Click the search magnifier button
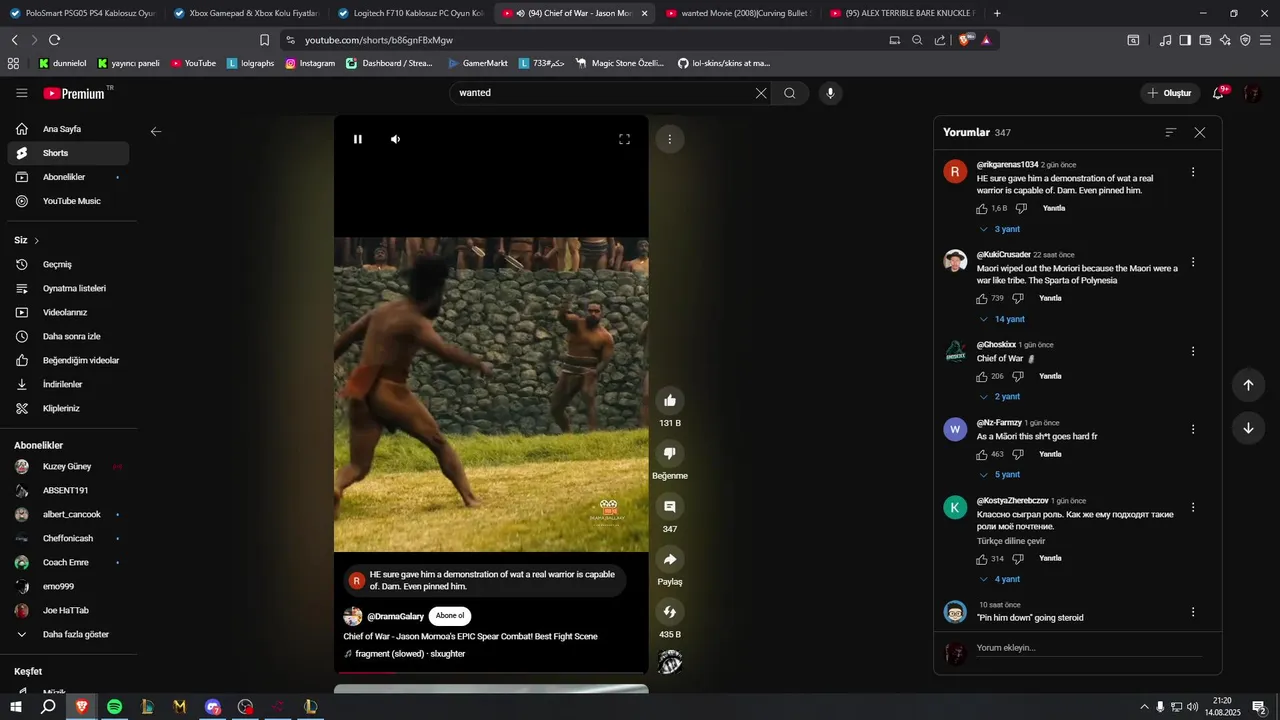1280x720 pixels. pos(790,93)
